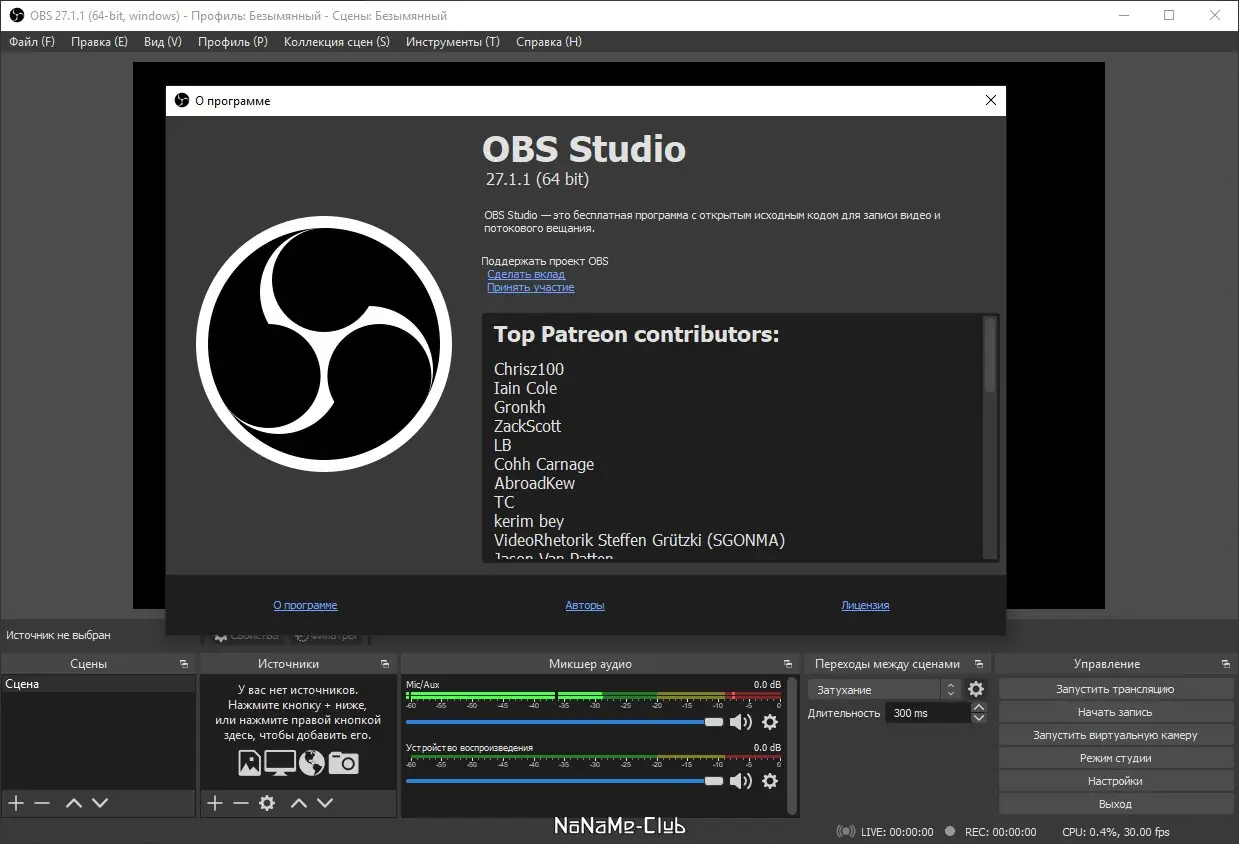Click the Длительность 300 ms field

pyautogui.click(x=928, y=713)
